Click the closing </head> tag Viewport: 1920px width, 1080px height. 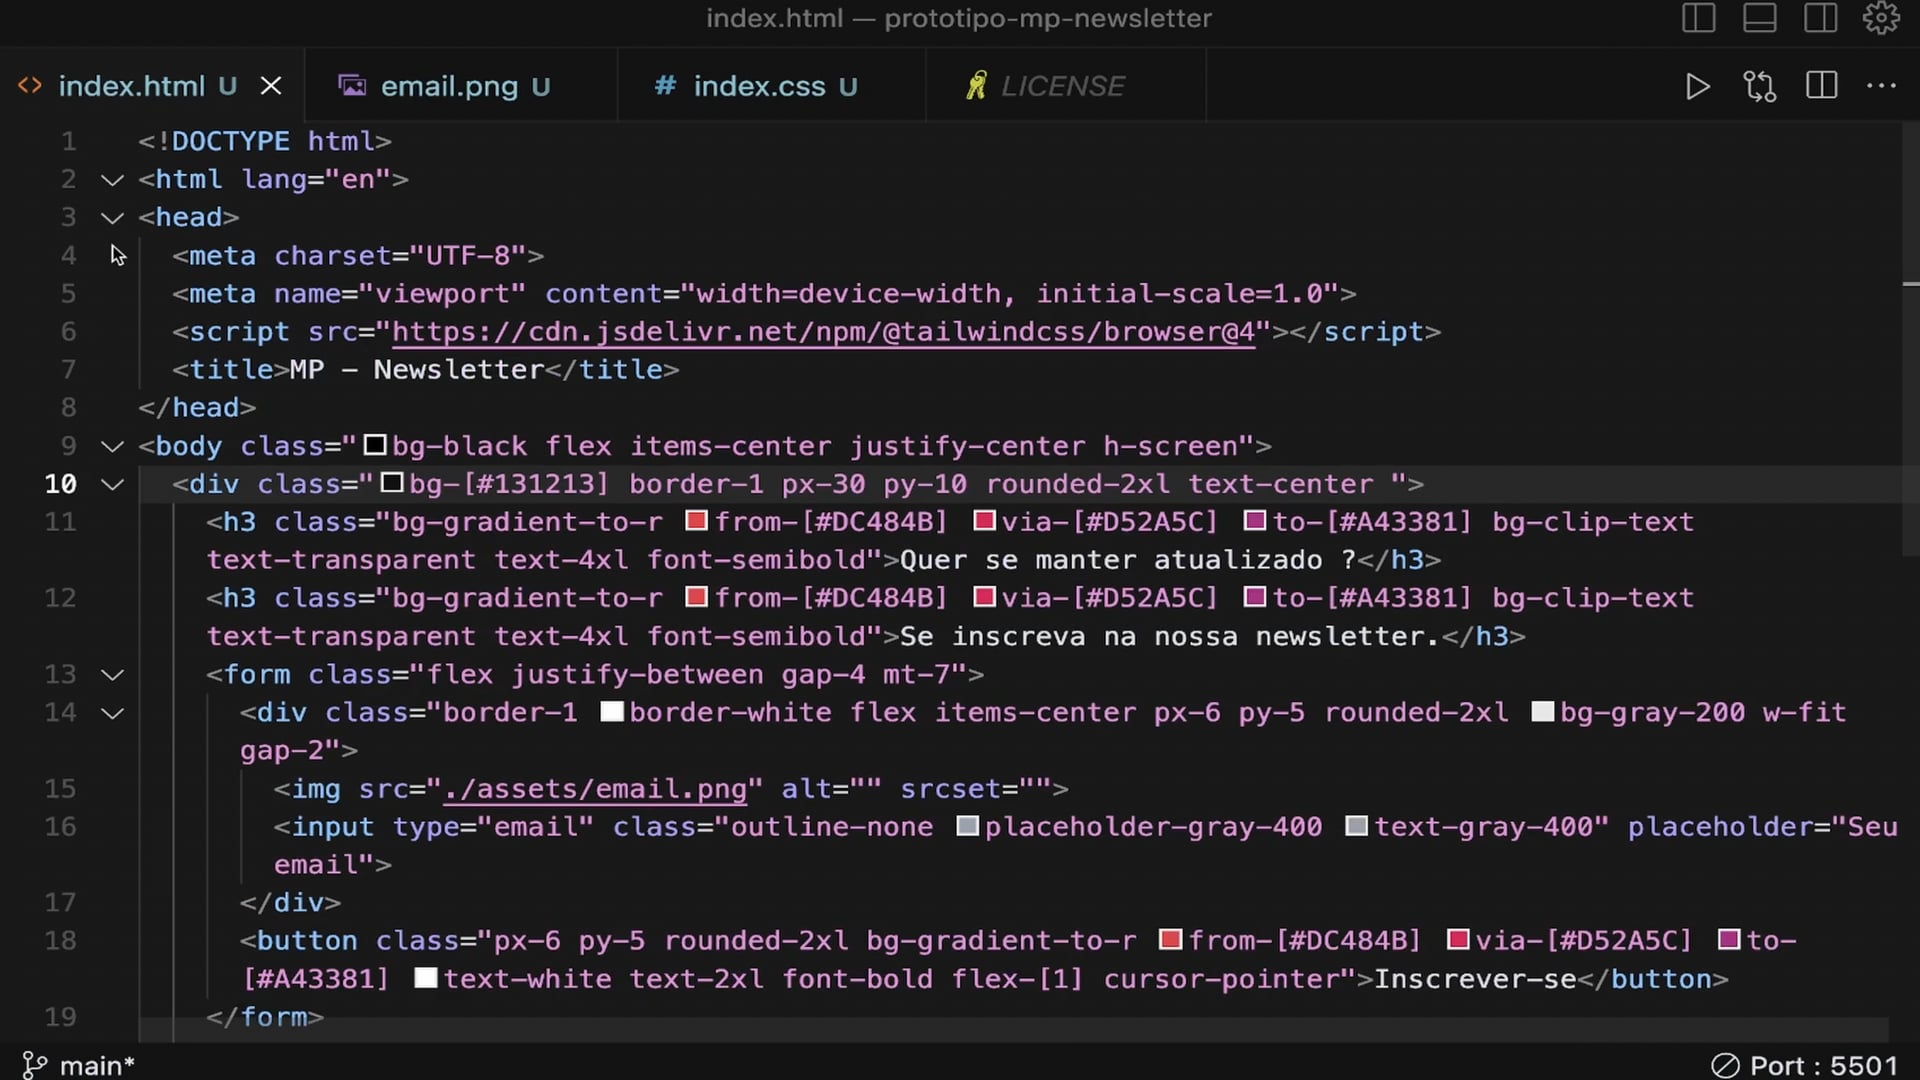click(197, 408)
